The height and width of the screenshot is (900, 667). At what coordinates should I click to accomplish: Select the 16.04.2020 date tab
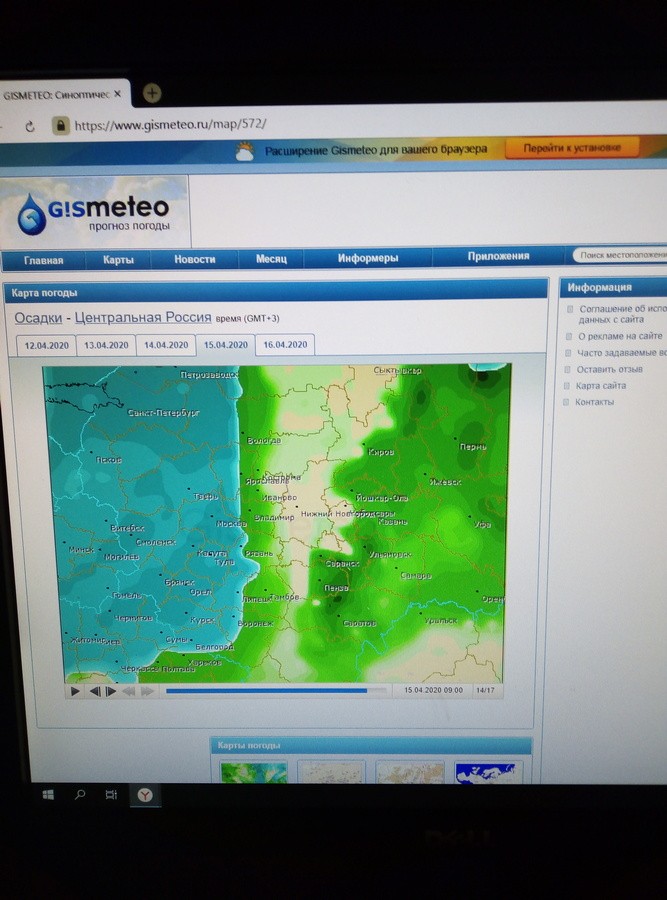[x=285, y=345]
